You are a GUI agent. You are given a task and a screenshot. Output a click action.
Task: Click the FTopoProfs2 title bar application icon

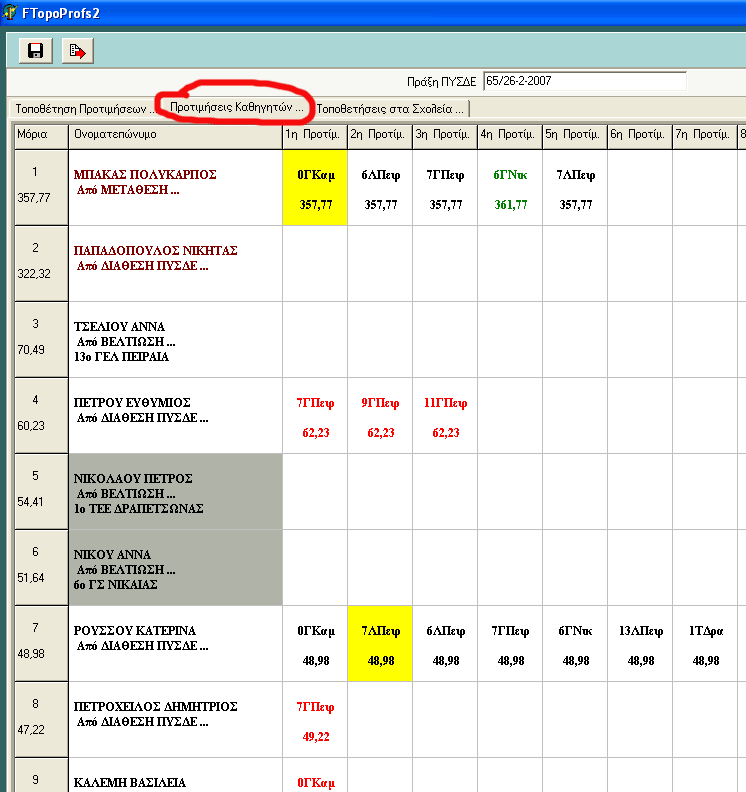tap(11, 12)
